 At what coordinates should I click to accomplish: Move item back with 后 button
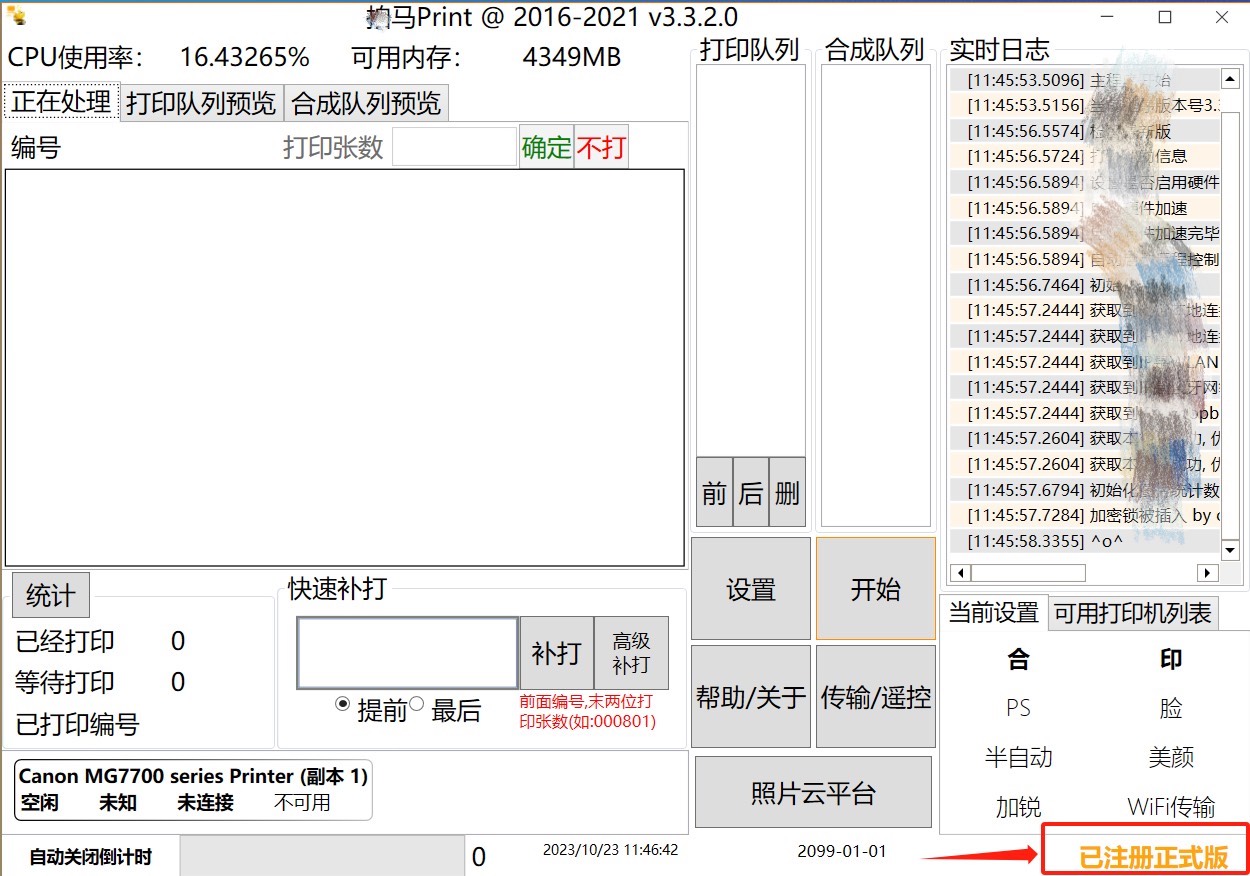point(750,493)
